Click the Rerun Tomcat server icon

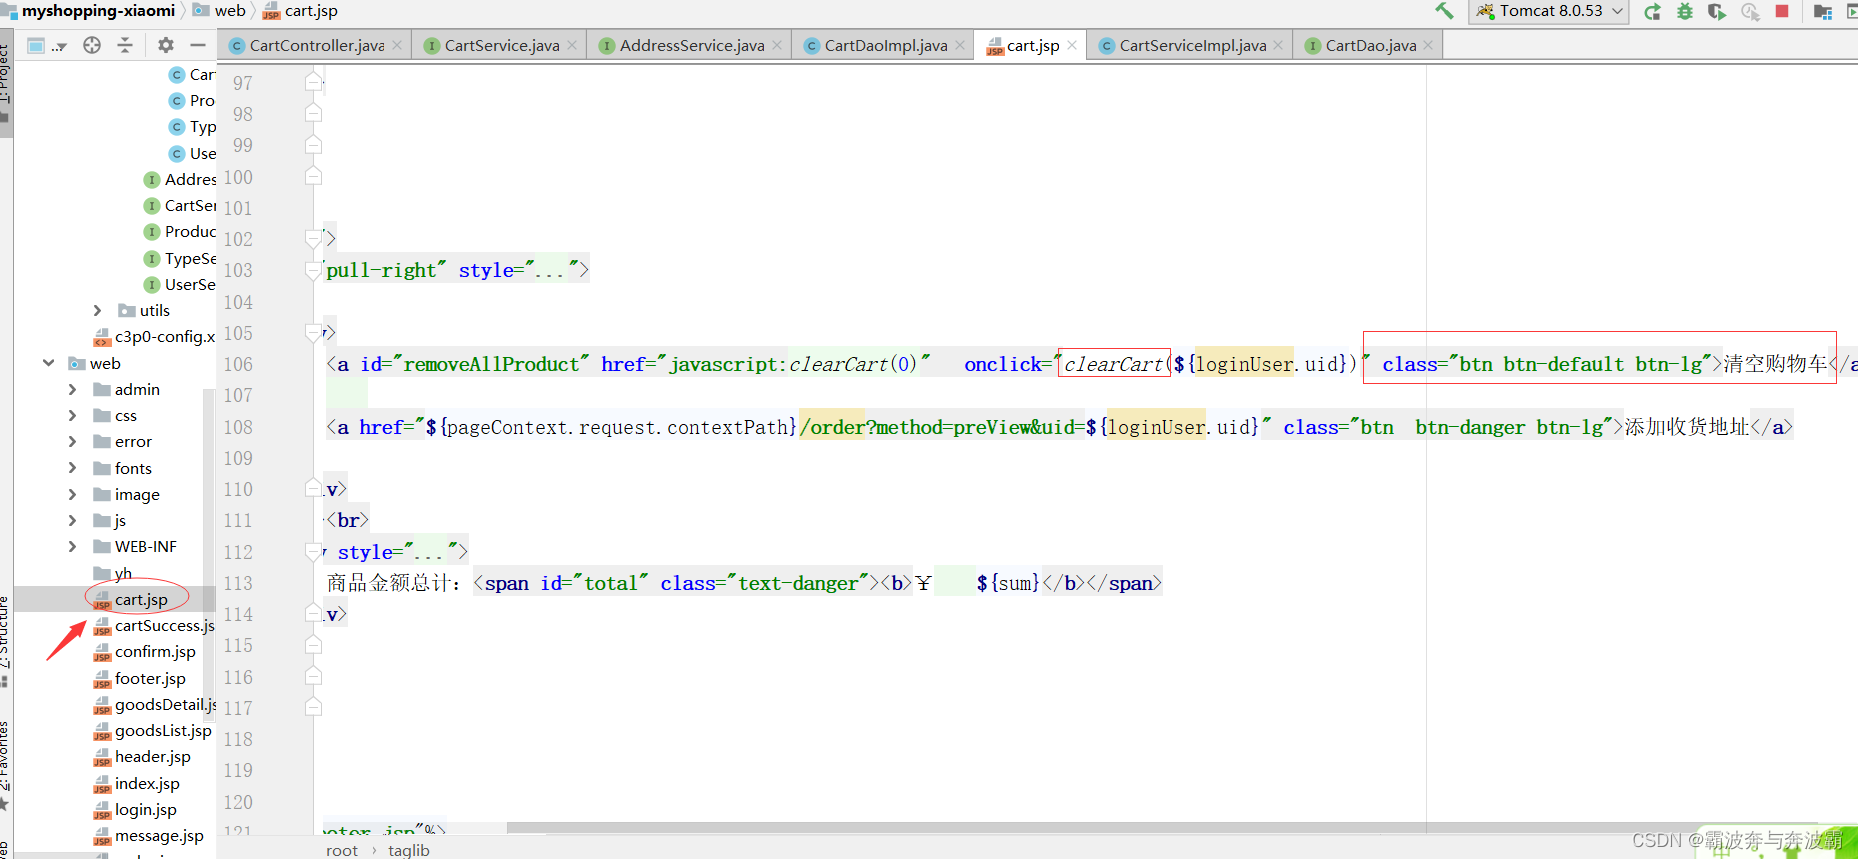[1652, 11]
